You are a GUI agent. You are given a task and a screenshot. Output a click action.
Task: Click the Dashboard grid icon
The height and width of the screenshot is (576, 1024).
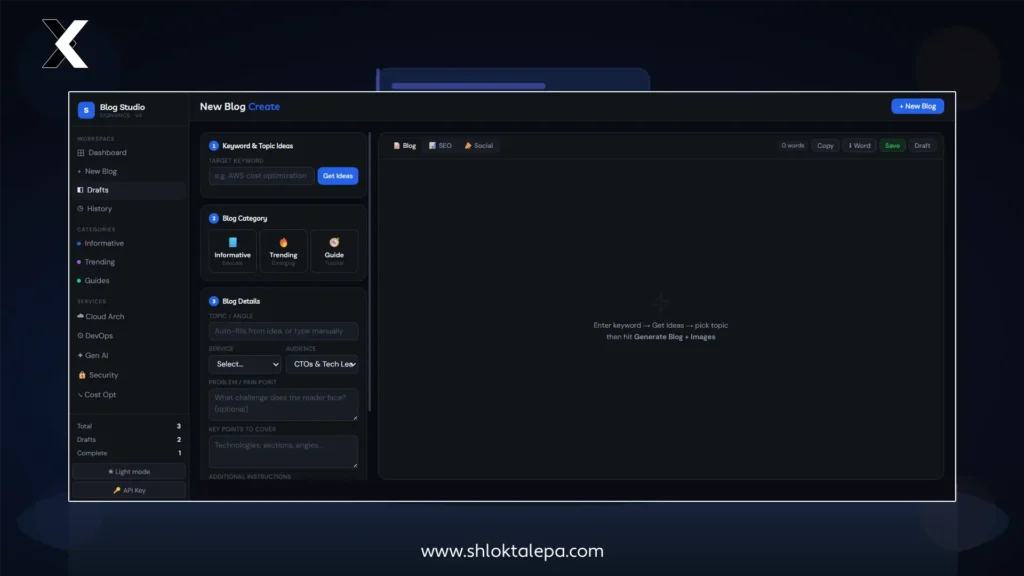[80, 153]
